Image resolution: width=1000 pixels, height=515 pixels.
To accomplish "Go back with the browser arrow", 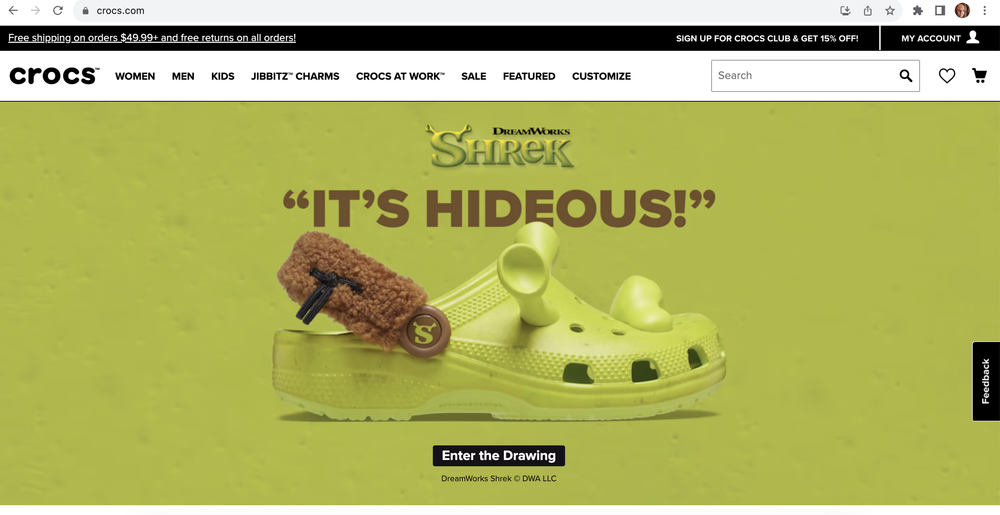I will pos(13,10).
